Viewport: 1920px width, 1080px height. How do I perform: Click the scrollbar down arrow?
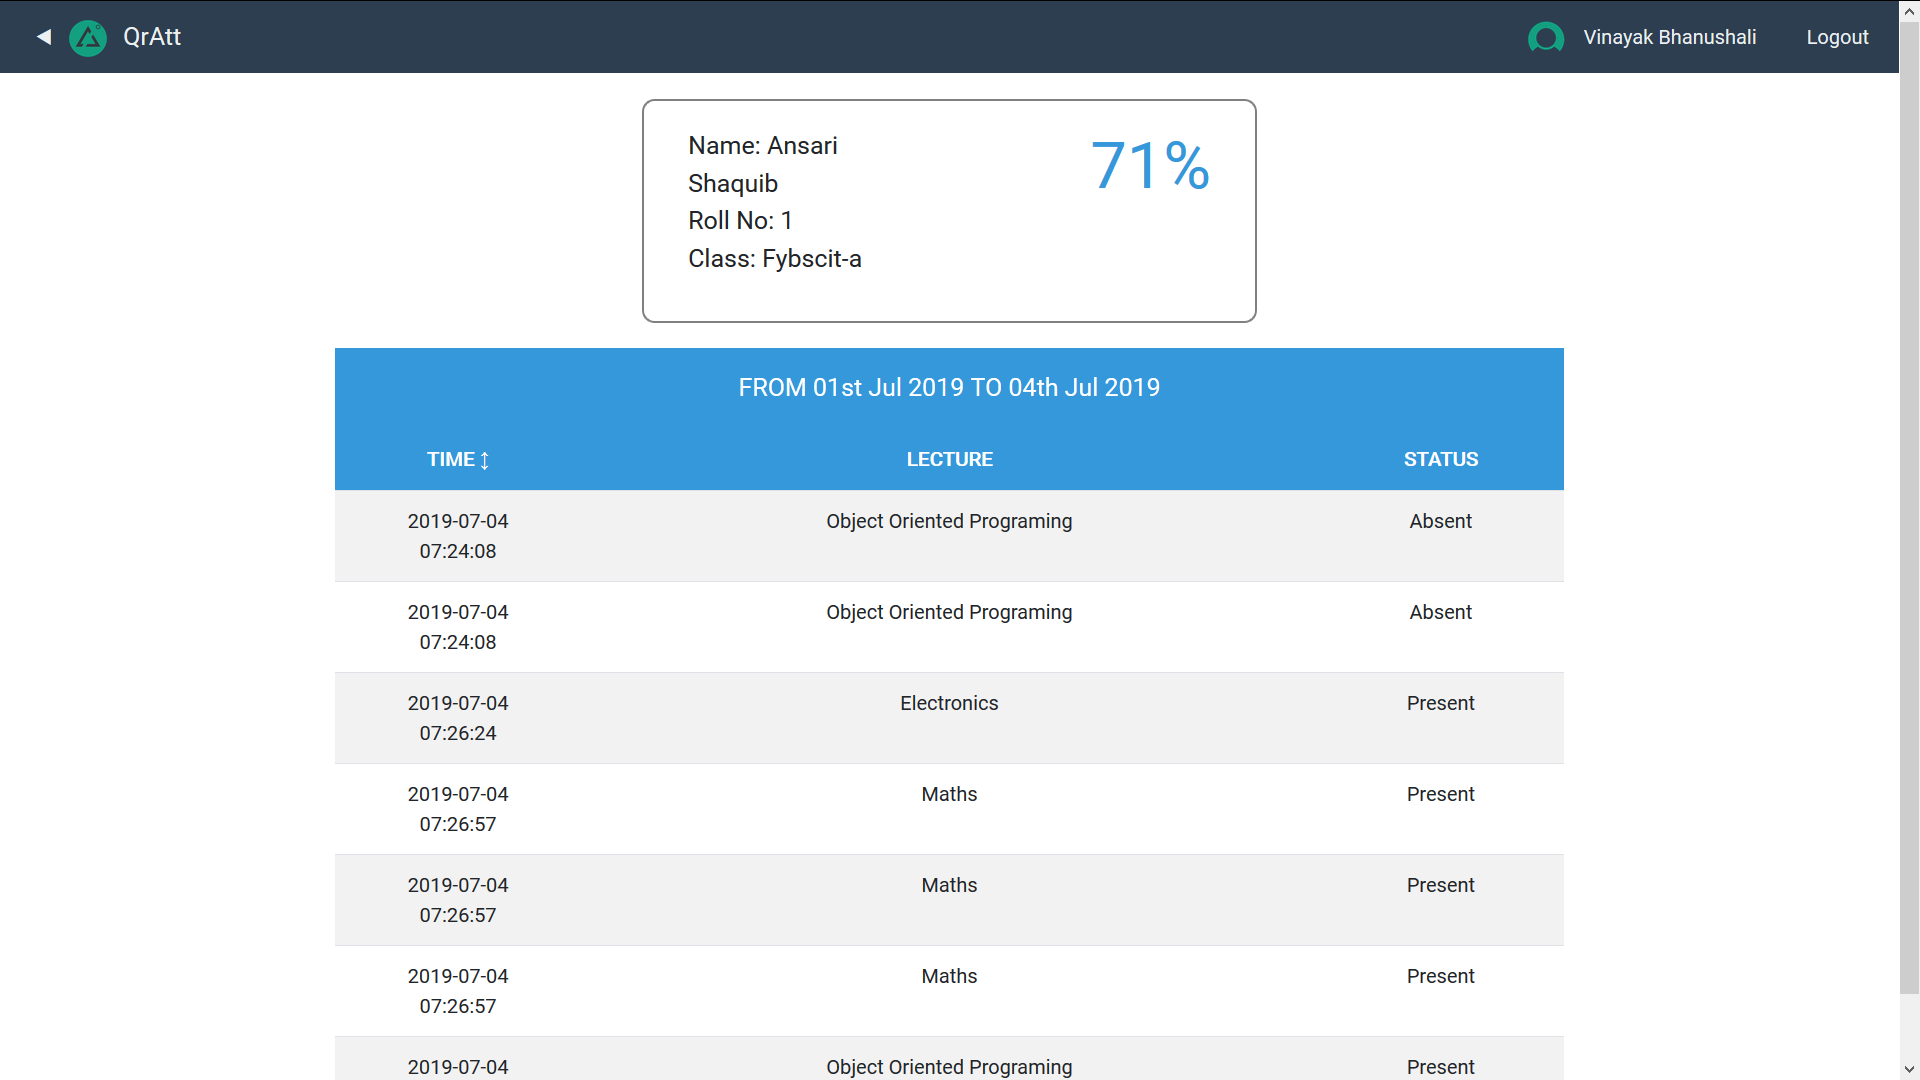point(1909,1069)
